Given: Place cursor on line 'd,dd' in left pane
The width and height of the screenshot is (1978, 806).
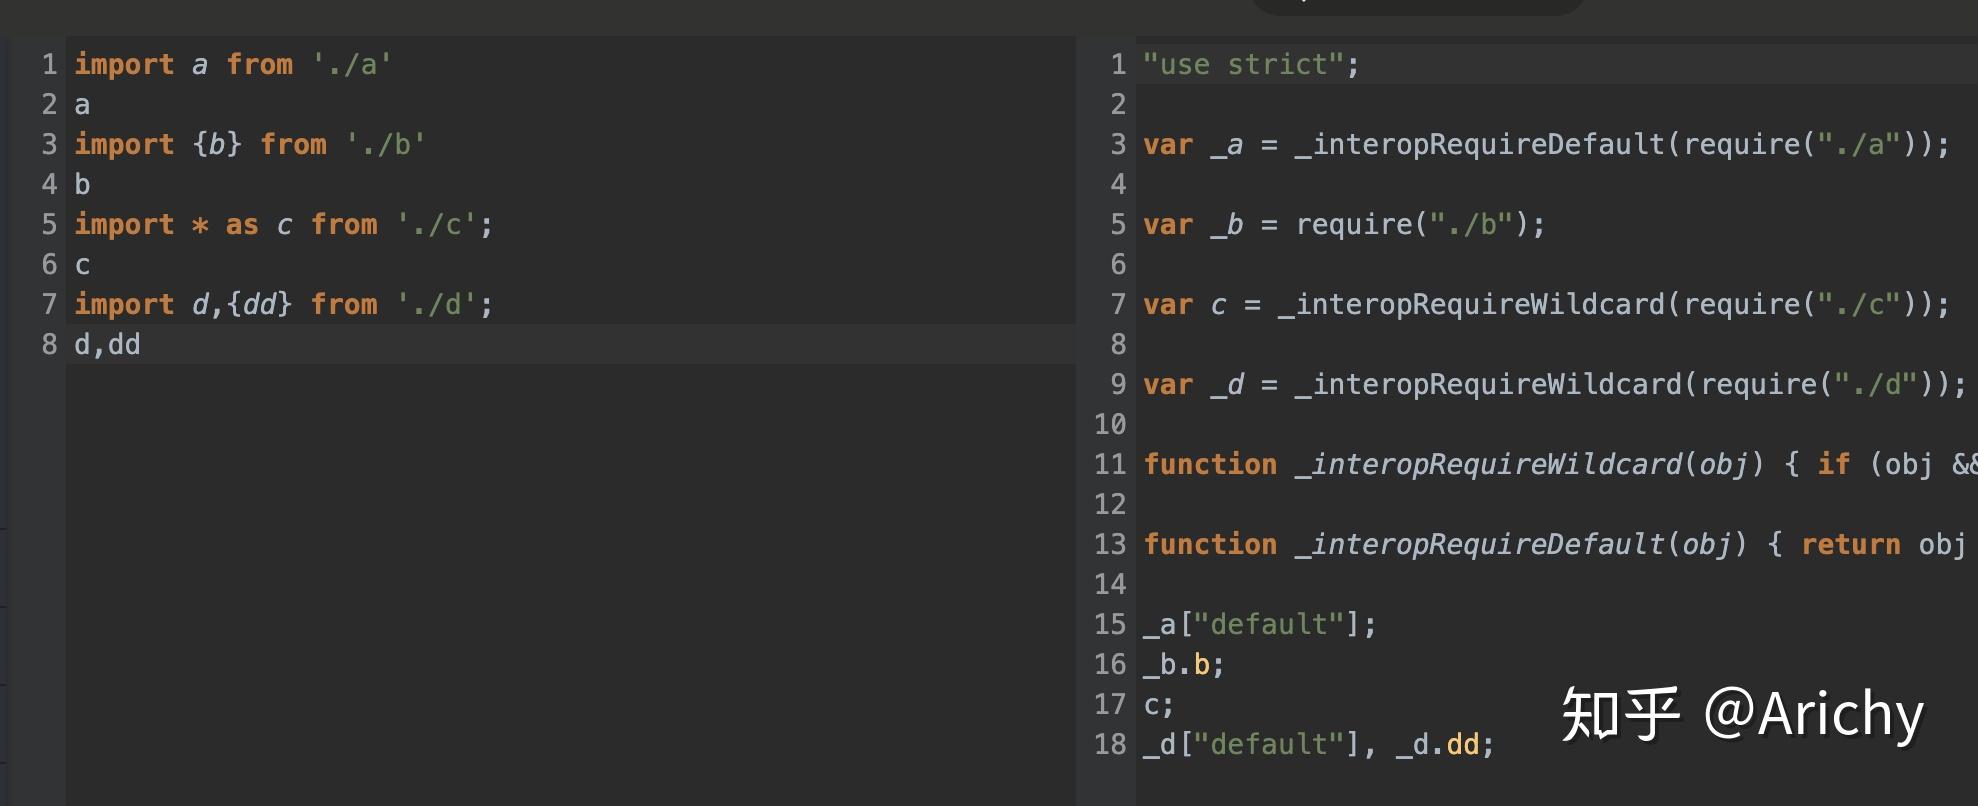Looking at the screenshot, I should tap(107, 344).
